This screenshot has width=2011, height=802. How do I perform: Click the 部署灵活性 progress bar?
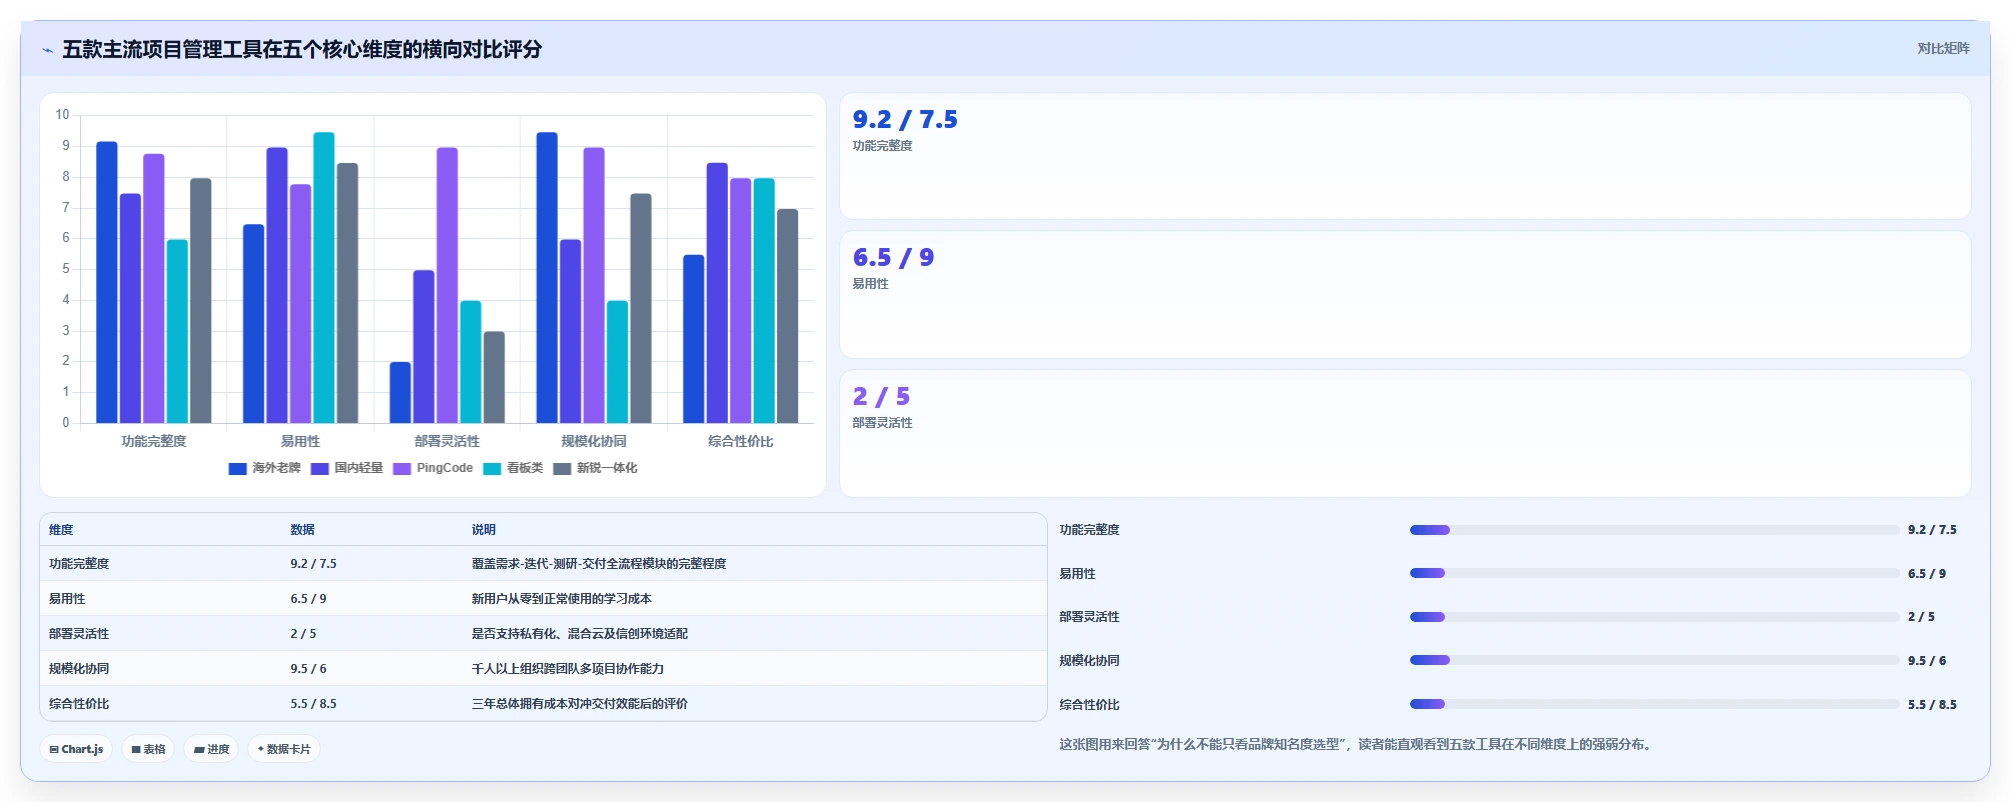point(1654,617)
